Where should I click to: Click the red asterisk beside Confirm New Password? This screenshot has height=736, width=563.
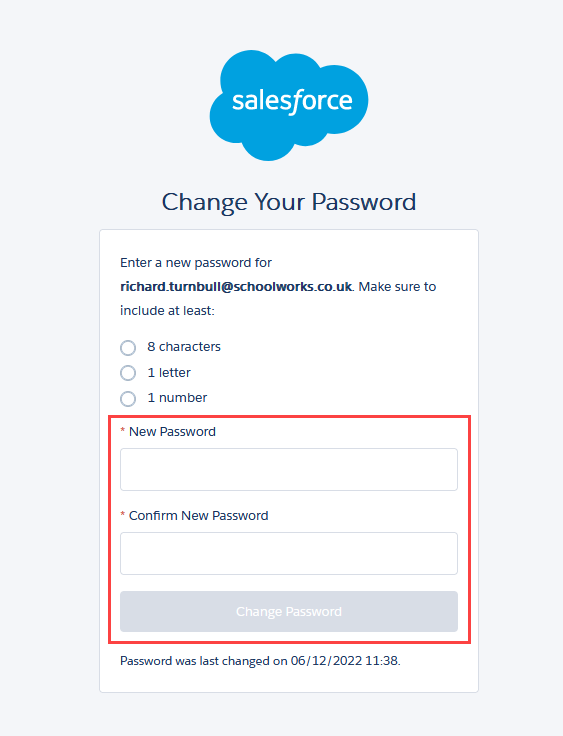click(x=123, y=514)
